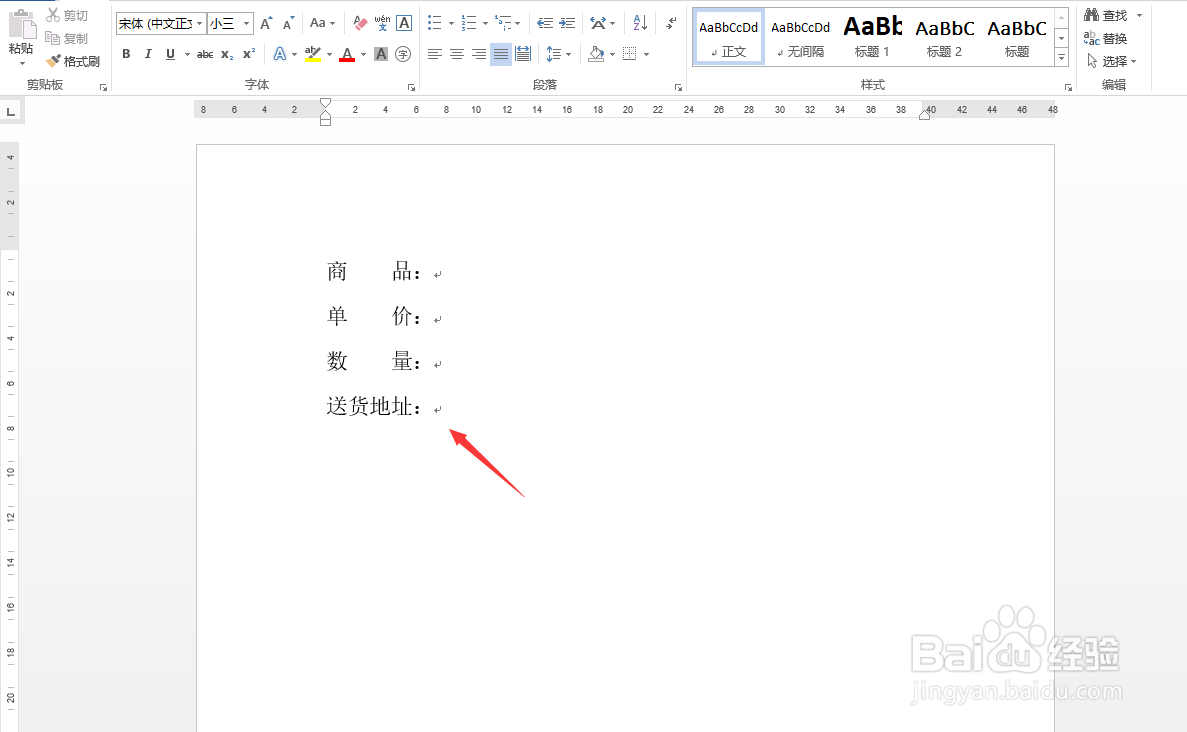The image size is (1187, 732).
Task: Toggle Underline formatting
Action: 170,54
